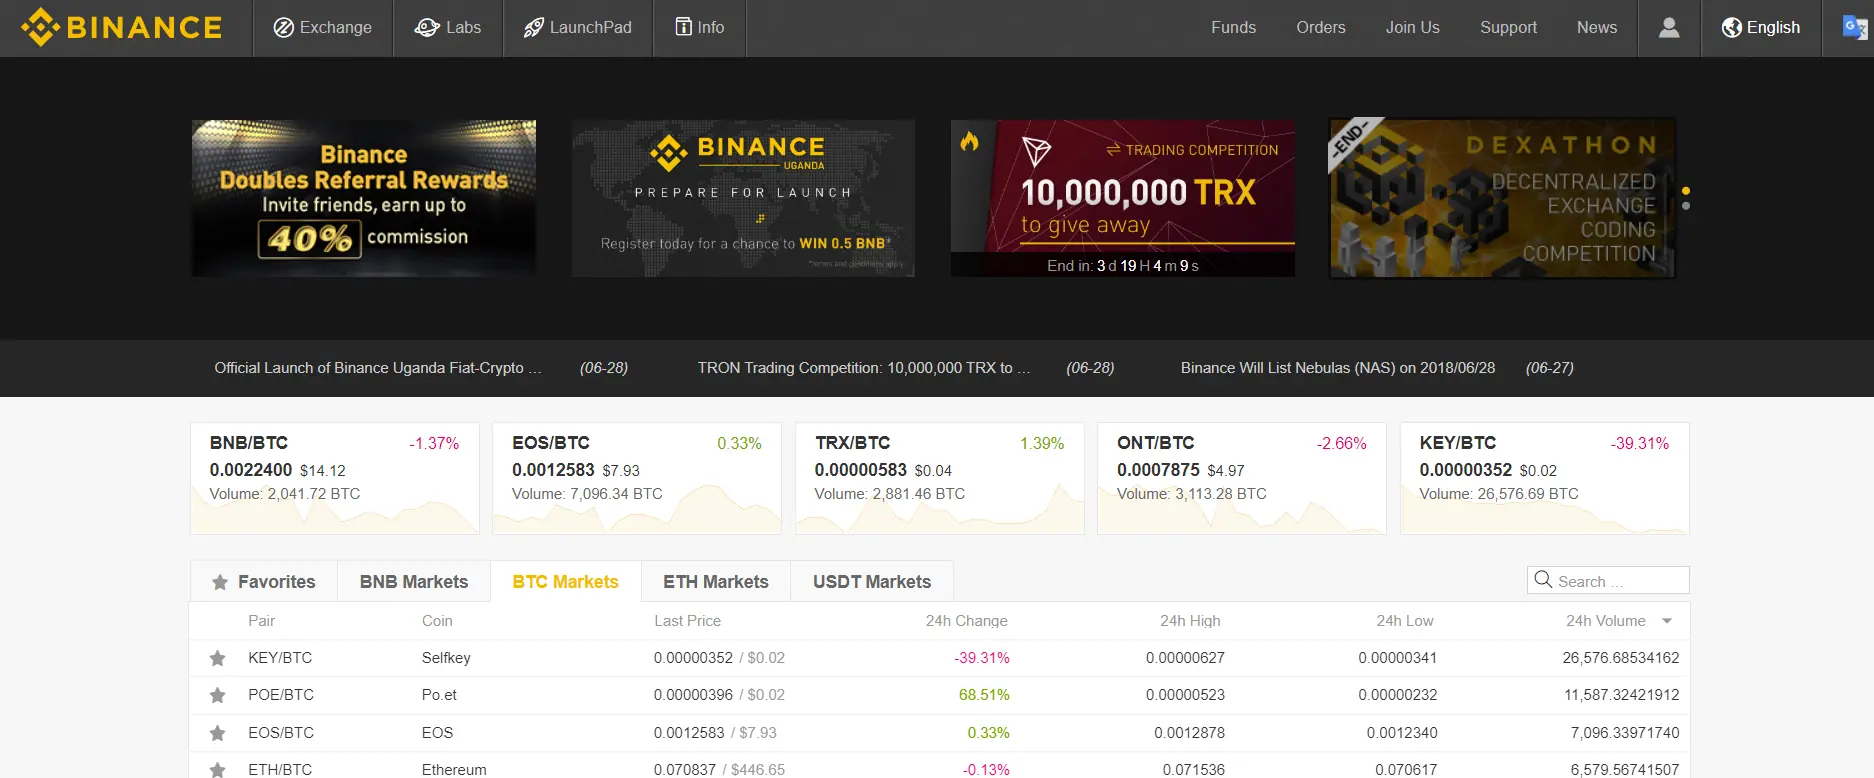Sort by the Last Price column
1874x778 pixels.
point(687,621)
